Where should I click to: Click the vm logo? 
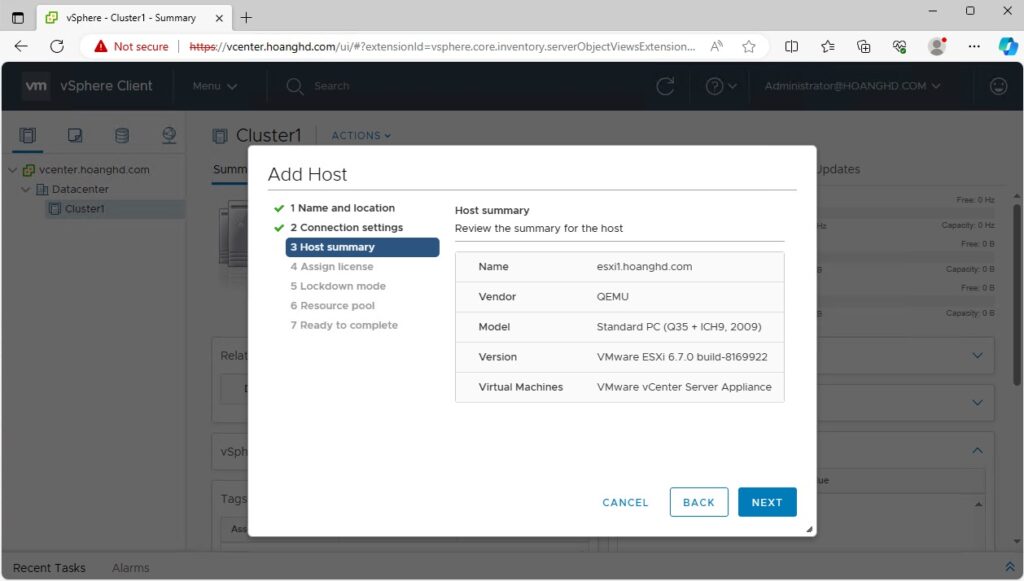coord(36,86)
